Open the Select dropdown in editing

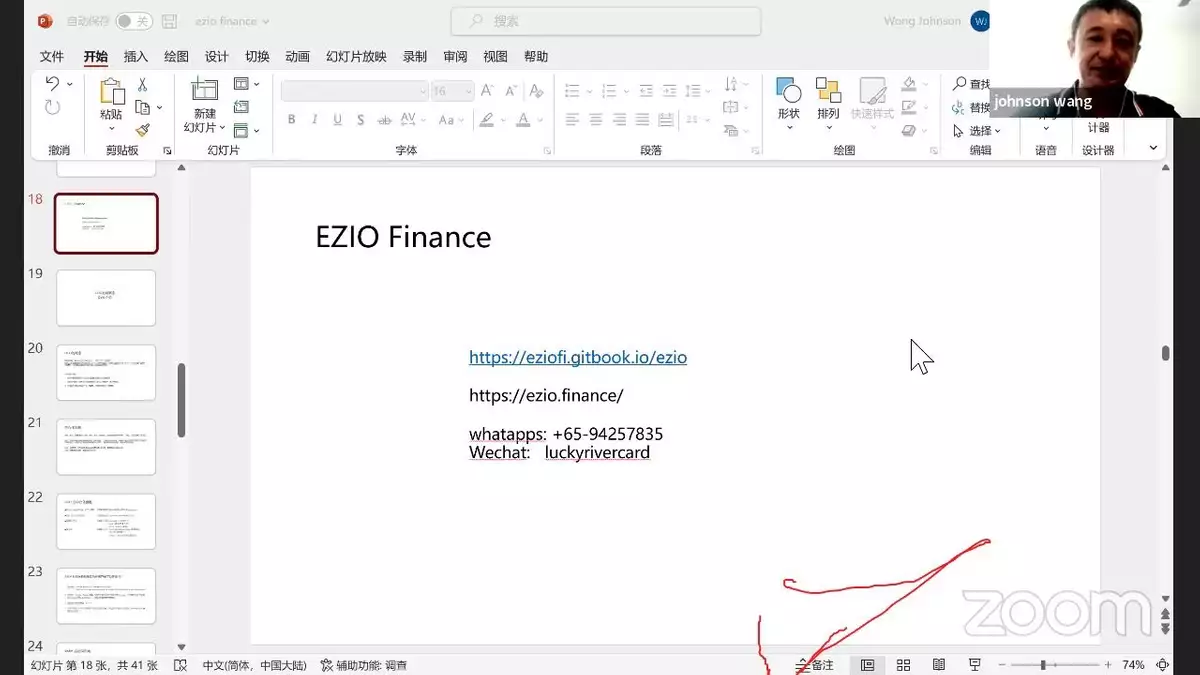[x=977, y=131]
